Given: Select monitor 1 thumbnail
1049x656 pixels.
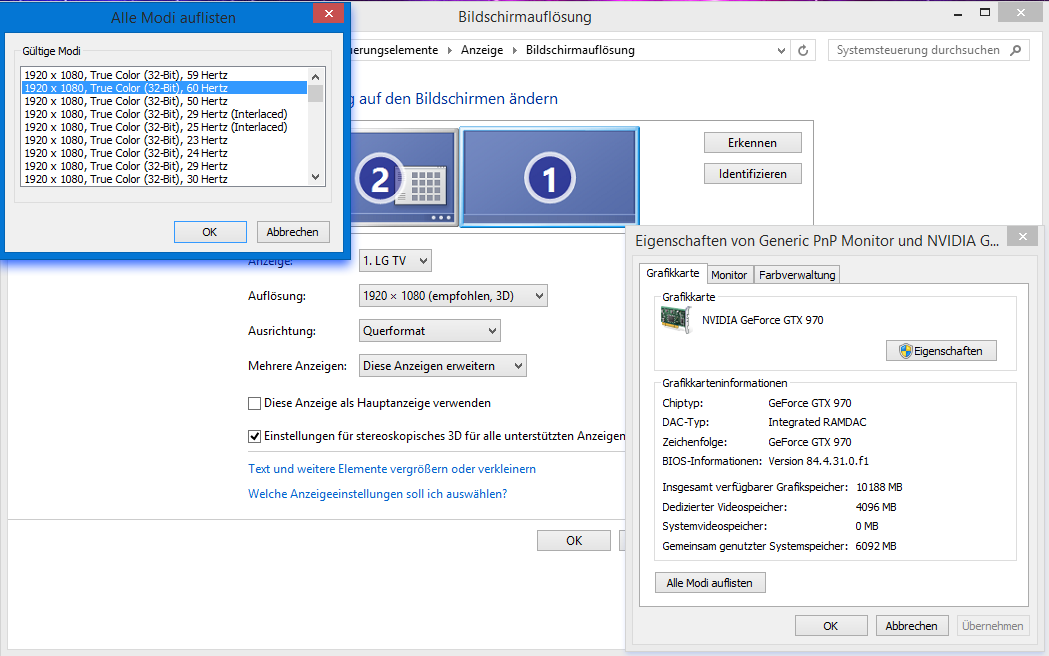Looking at the screenshot, I should coord(549,177).
